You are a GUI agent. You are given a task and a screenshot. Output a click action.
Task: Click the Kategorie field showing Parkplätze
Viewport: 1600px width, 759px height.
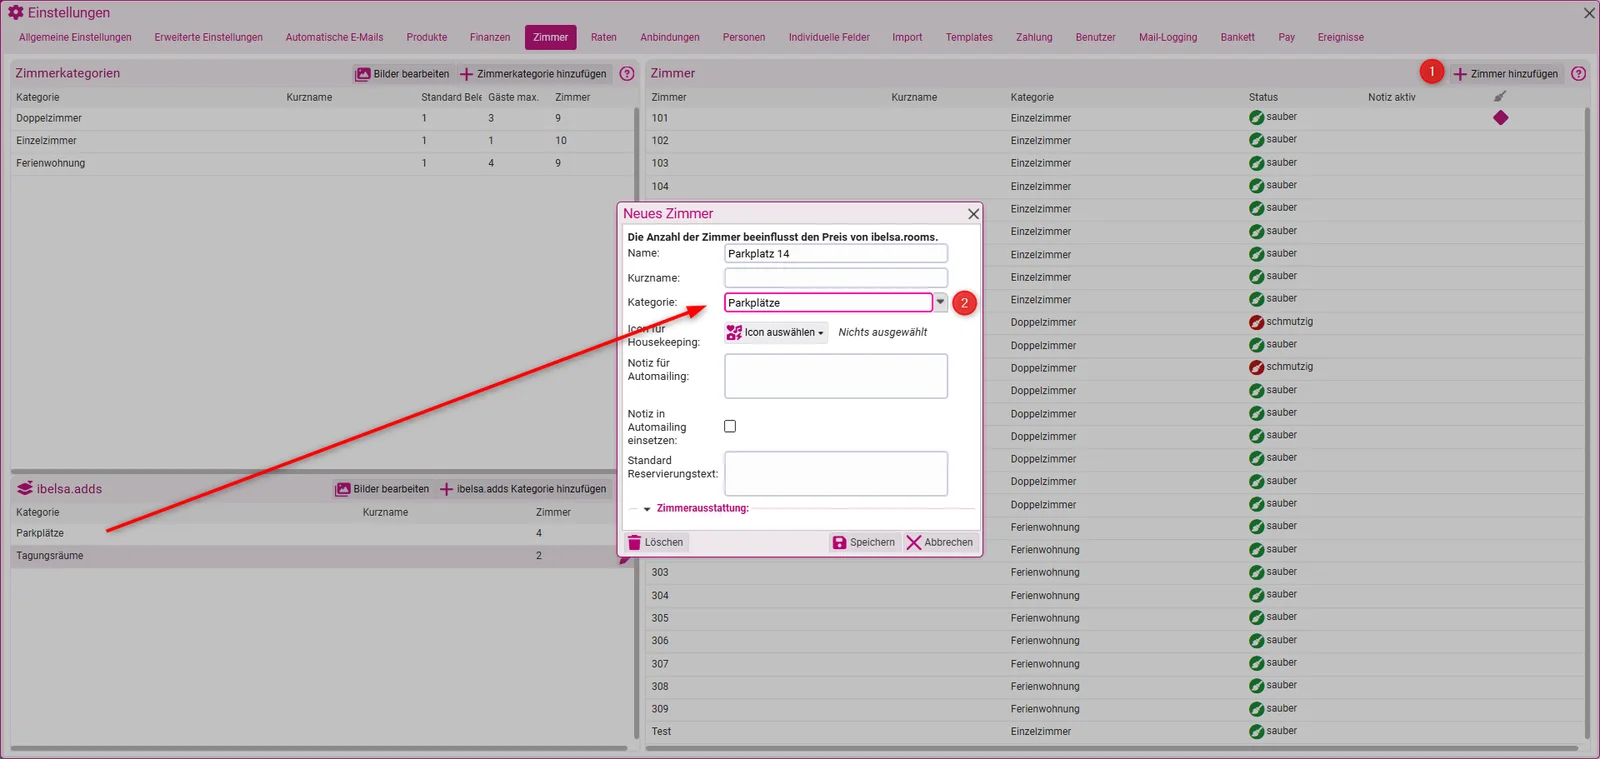828,302
